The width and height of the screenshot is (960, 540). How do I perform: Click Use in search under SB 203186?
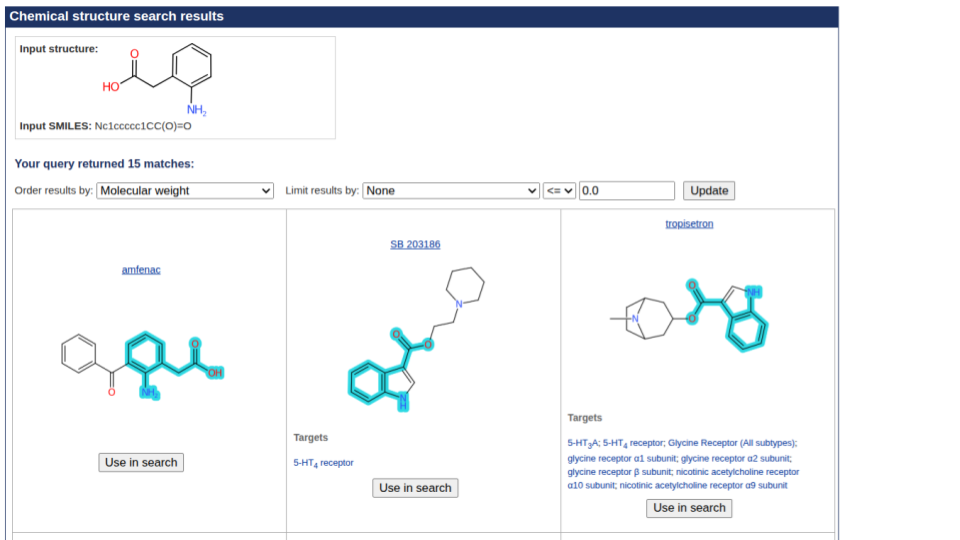coord(415,488)
